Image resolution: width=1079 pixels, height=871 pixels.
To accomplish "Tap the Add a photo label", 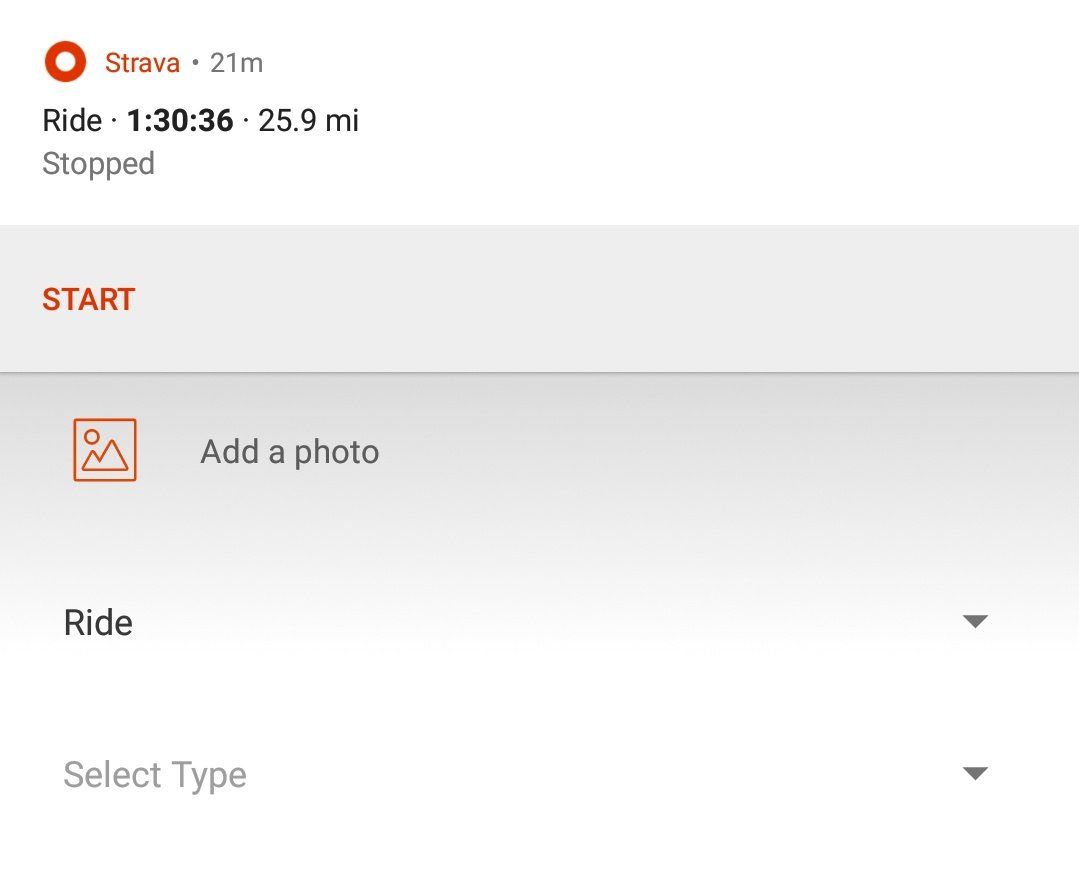I will [290, 452].
